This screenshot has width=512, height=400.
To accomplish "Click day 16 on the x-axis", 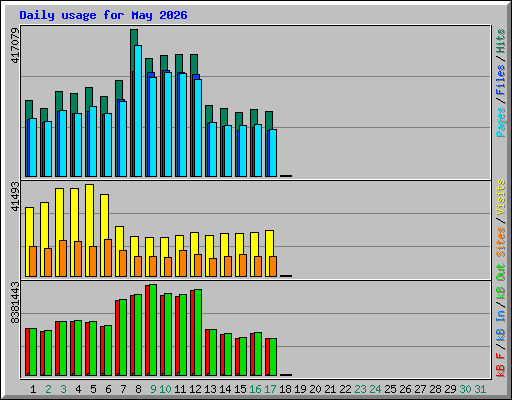I will [x=255, y=389].
